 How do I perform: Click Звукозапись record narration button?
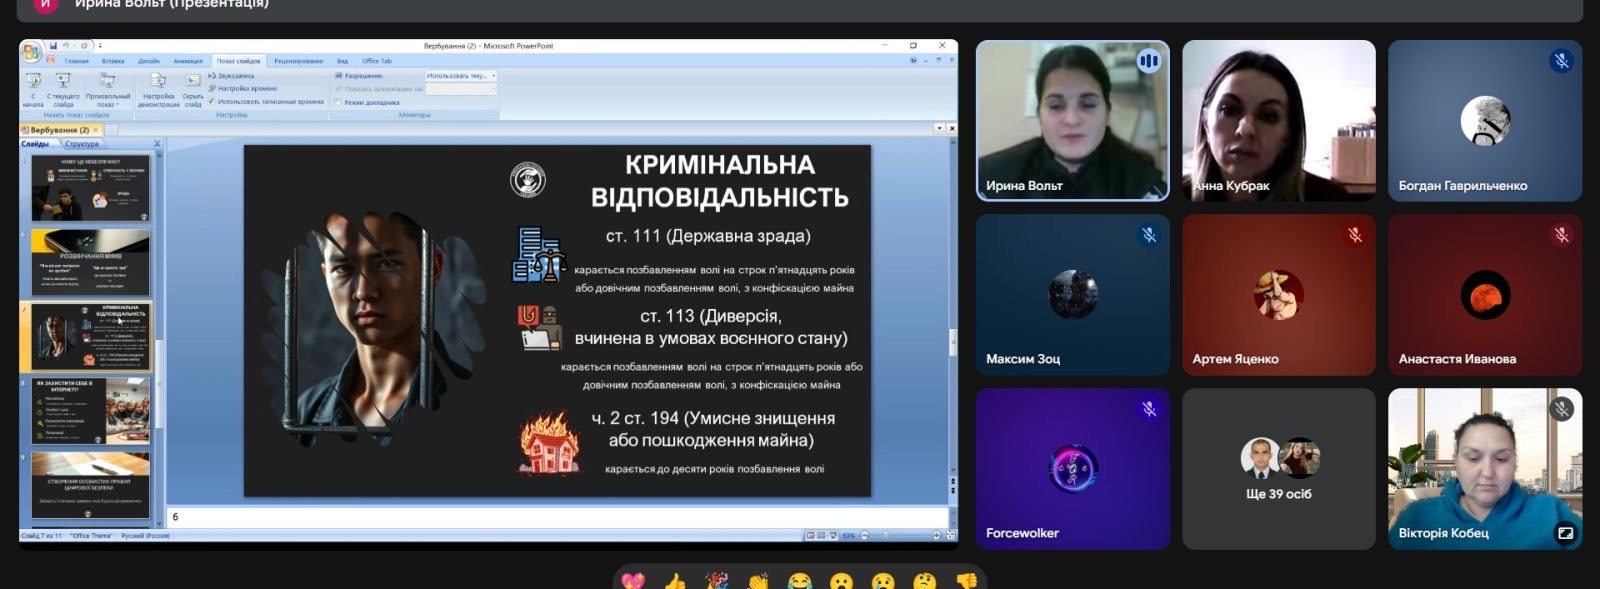[x=236, y=76]
